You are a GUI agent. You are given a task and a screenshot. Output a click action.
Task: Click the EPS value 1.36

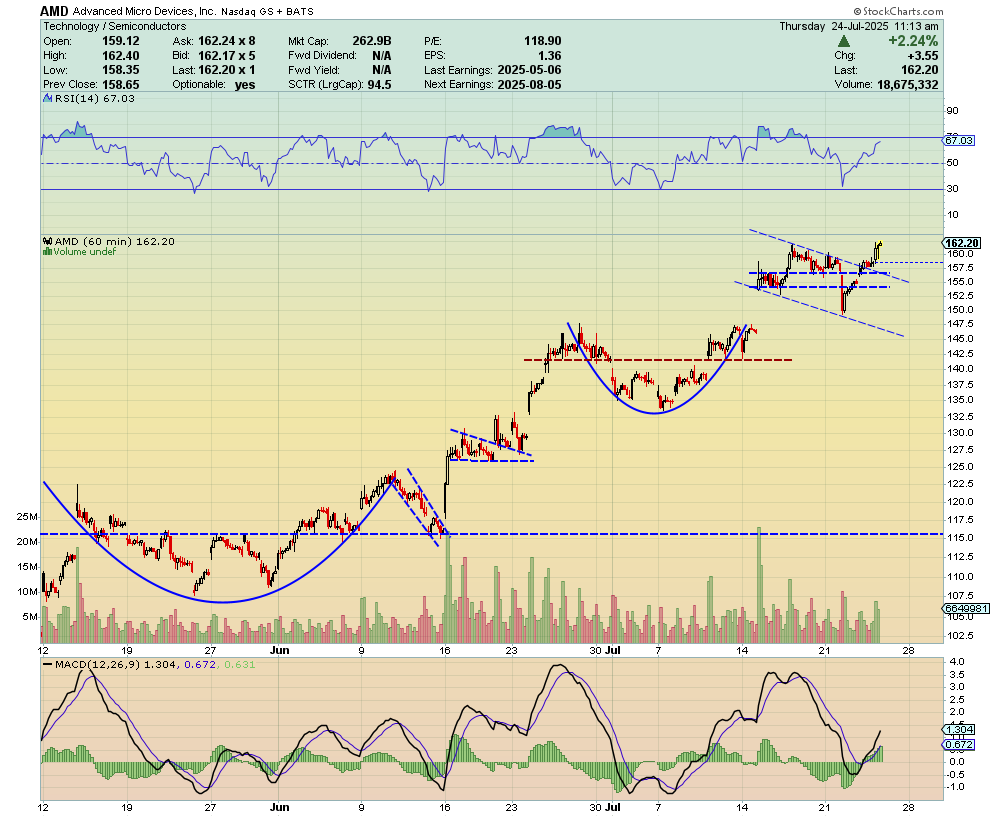549,56
